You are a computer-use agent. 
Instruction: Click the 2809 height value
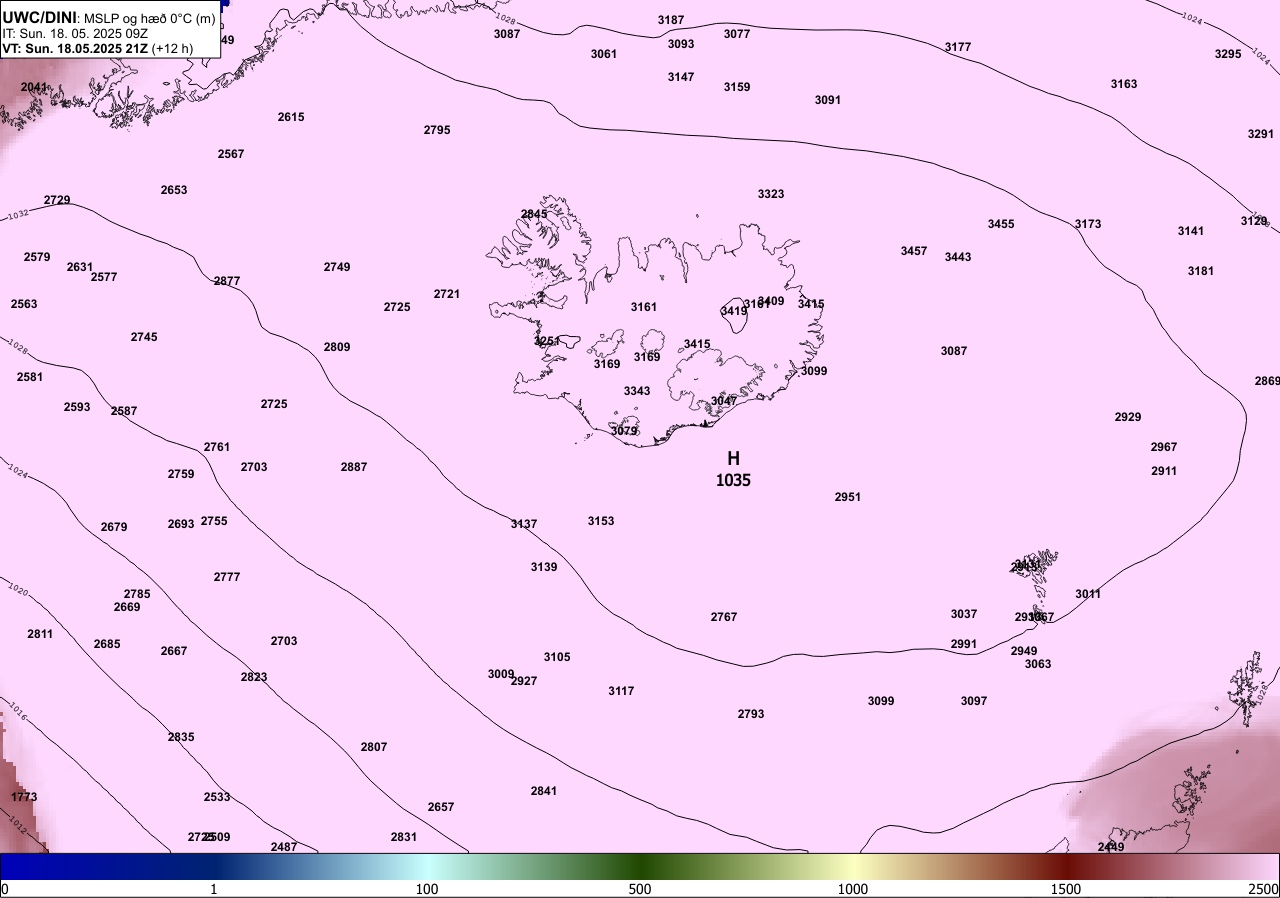coord(337,347)
